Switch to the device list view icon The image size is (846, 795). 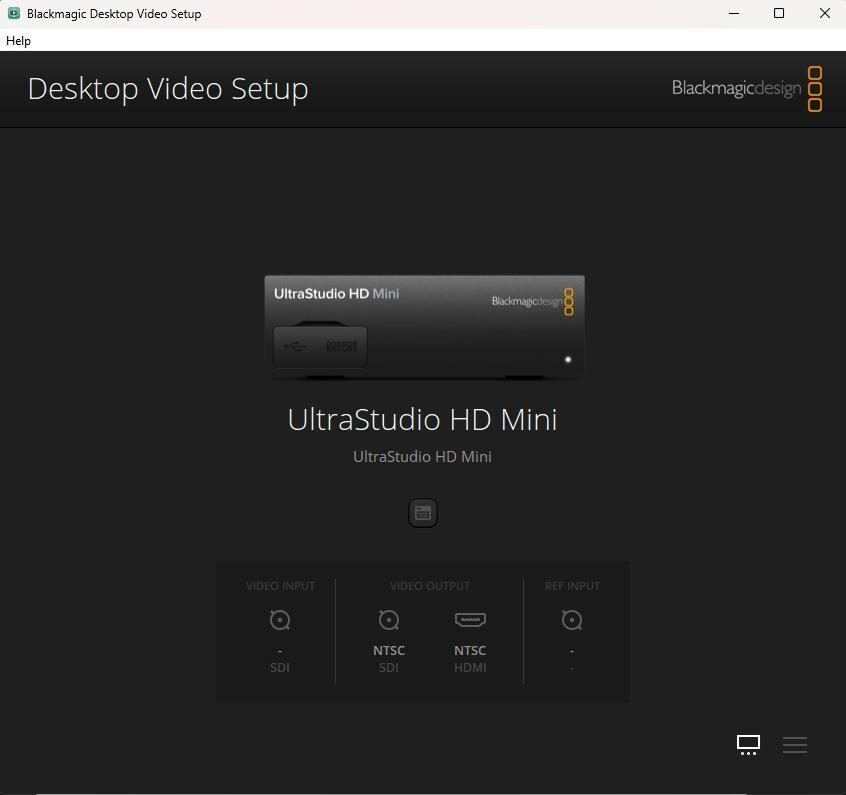click(794, 745)
